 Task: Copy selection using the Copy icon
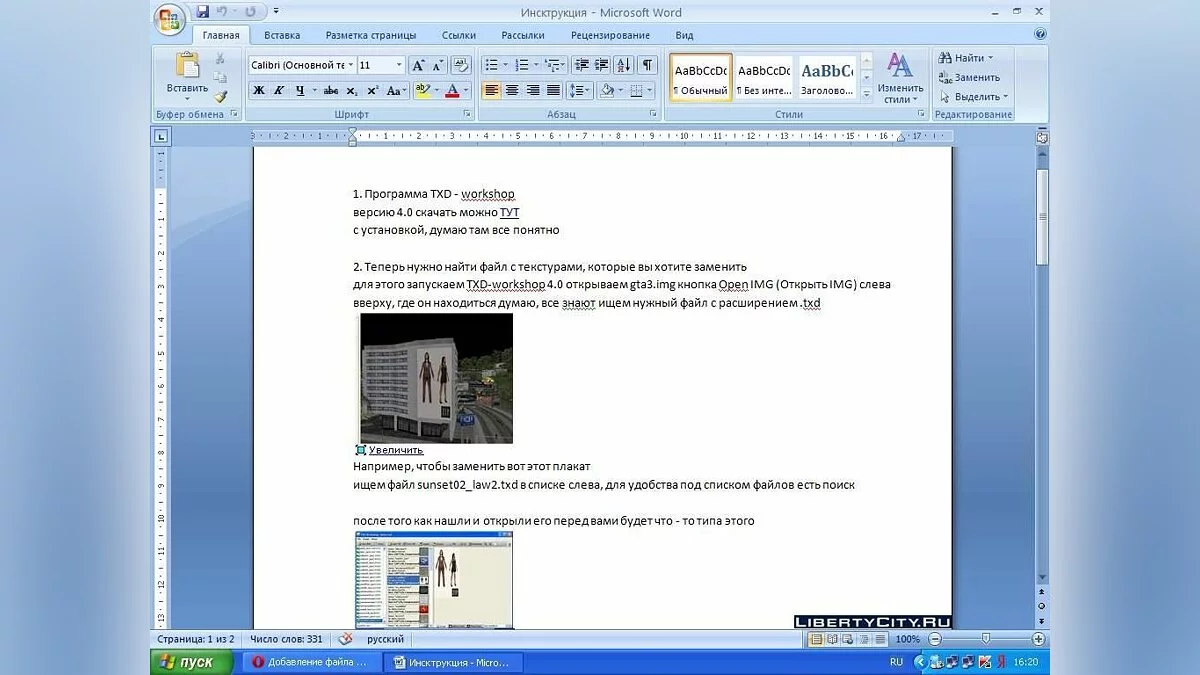point(220,77)
